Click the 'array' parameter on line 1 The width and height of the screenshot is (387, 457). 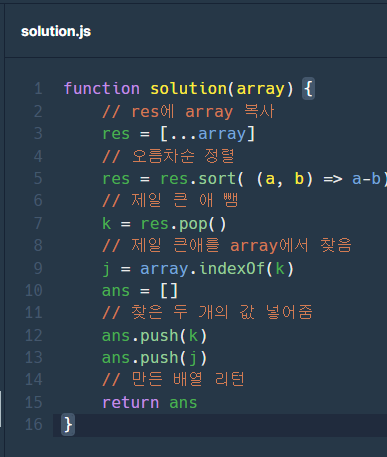[260, 89]
